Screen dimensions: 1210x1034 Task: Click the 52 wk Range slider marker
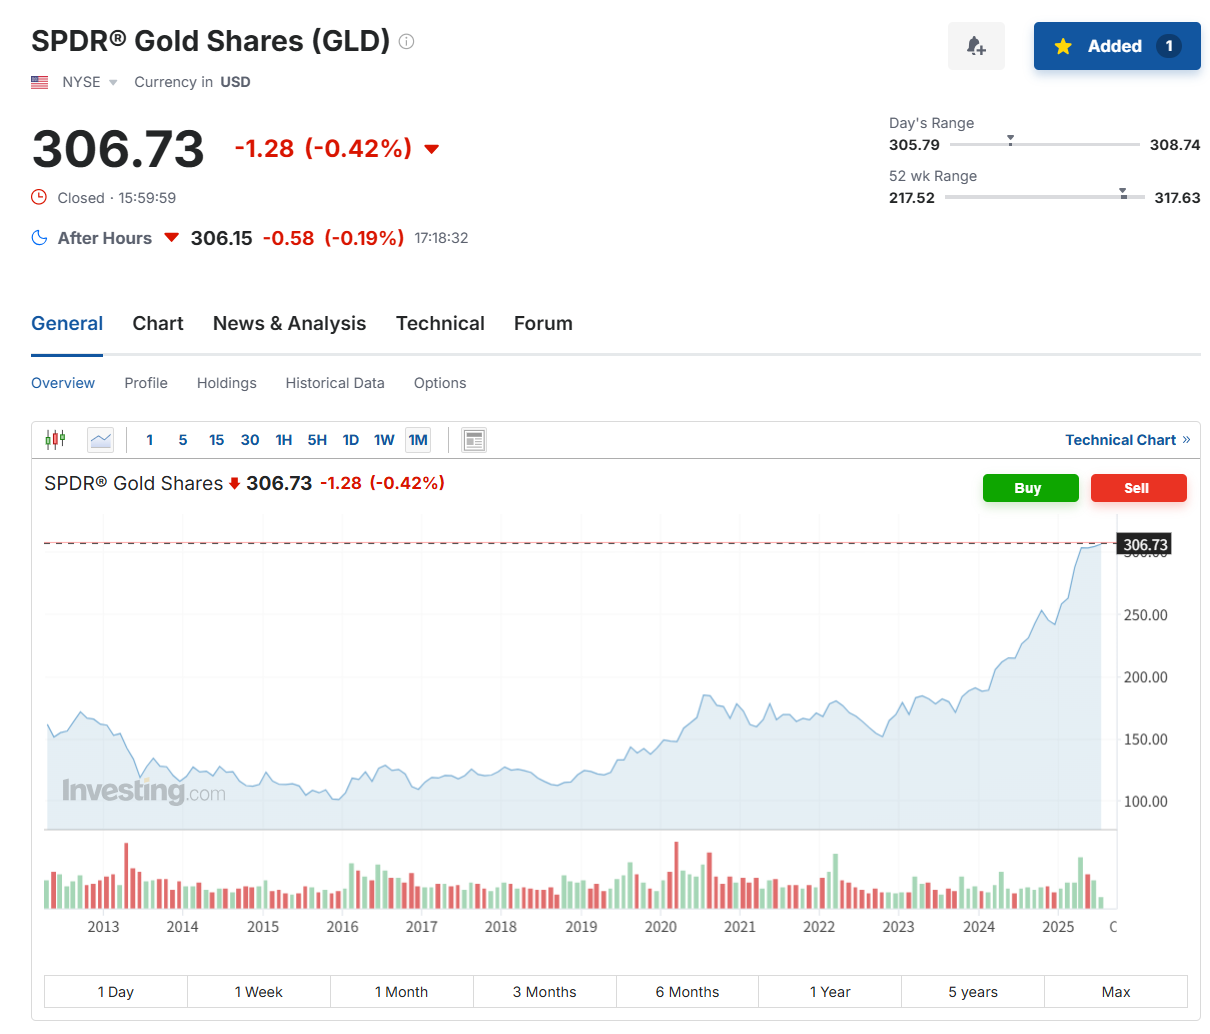click(1123, 193)
